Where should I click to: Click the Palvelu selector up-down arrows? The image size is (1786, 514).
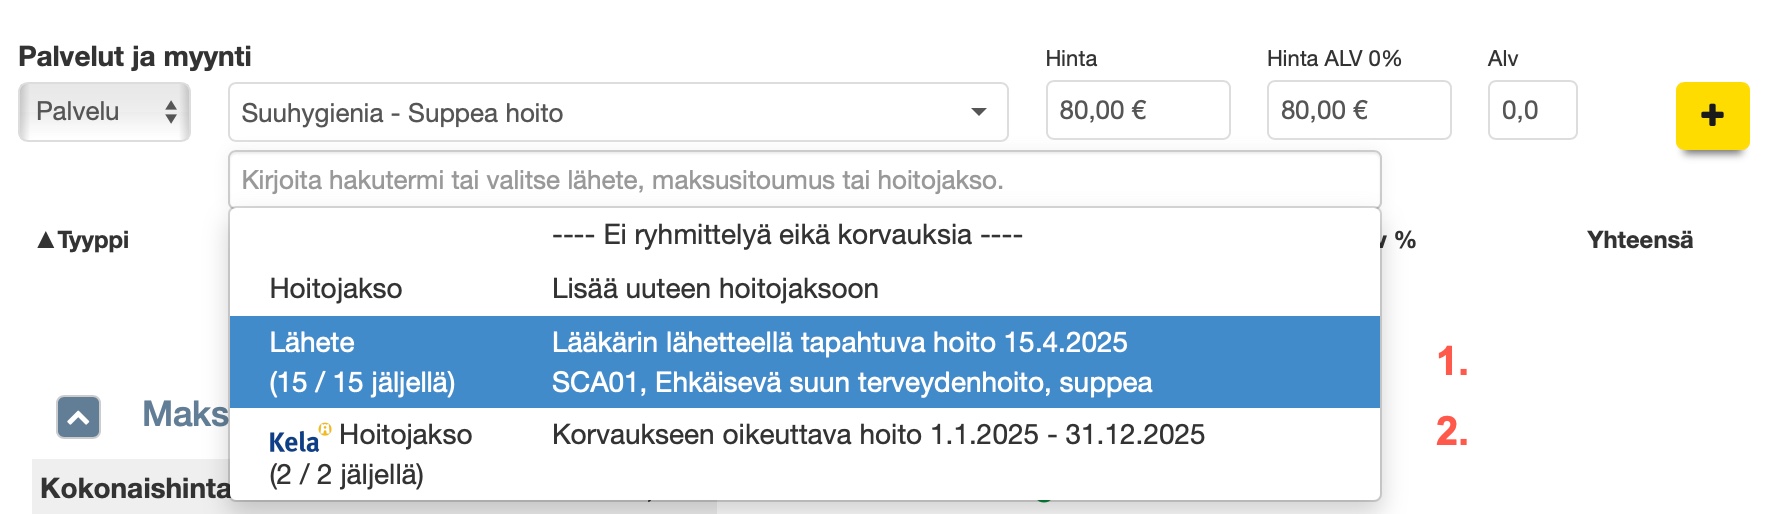click(171, 112)
